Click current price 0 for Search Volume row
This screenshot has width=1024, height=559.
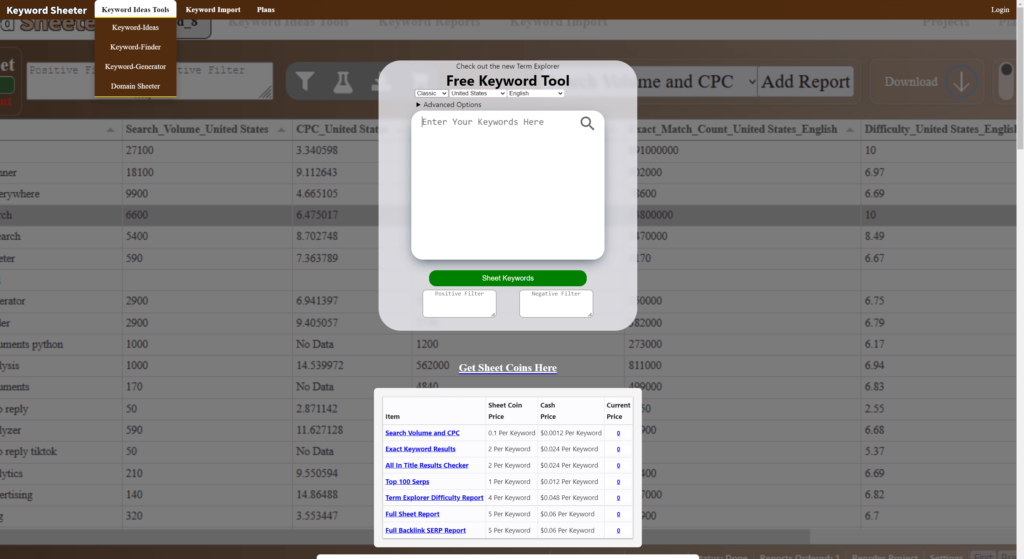pos(618,433)
